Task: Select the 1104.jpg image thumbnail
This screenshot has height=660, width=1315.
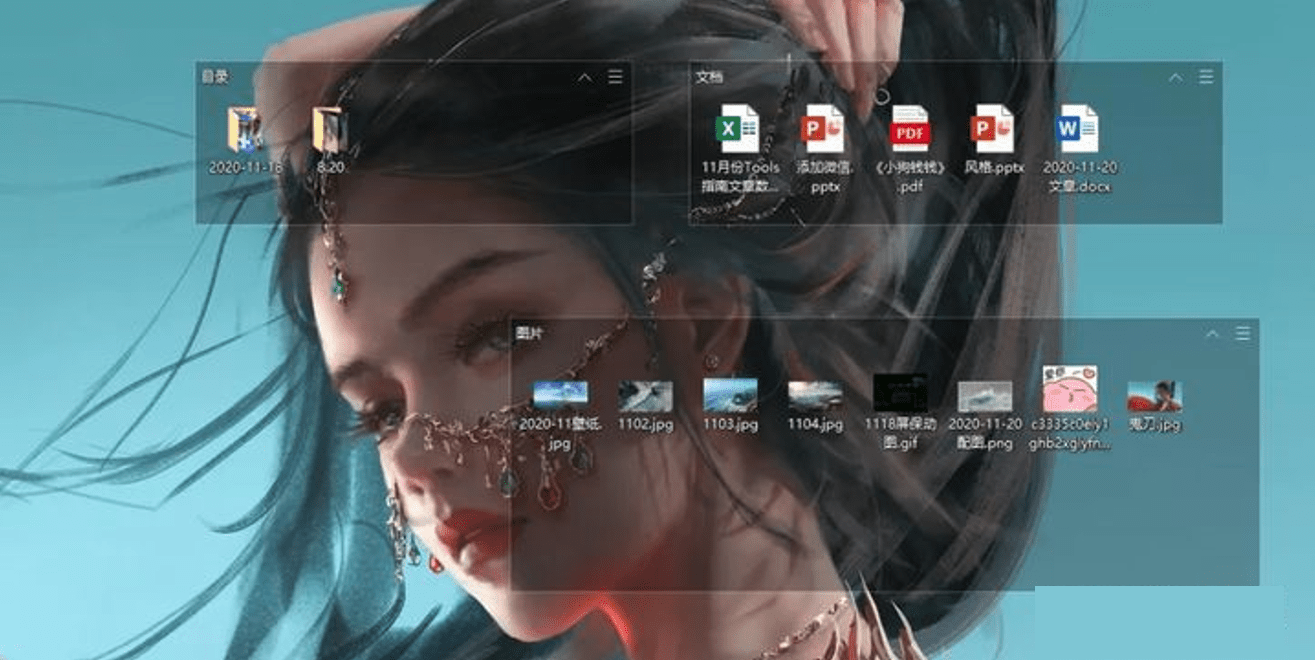Action: coord(815,395)
